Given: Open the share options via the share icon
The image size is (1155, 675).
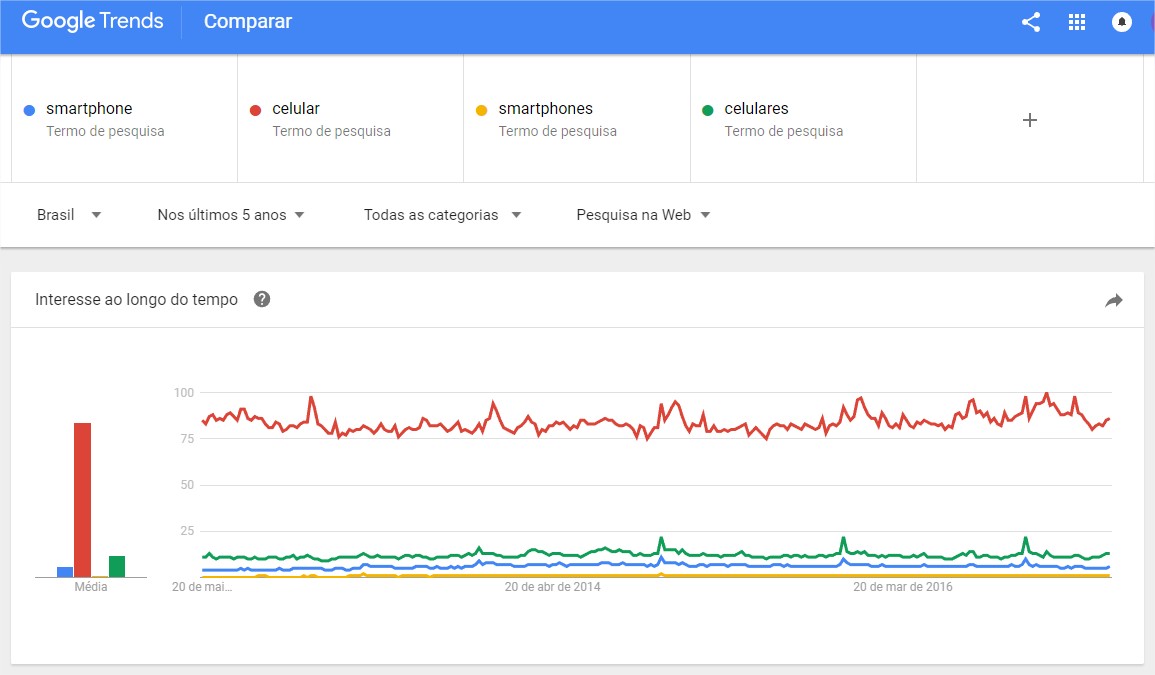Looking at the screenshot, I should [1031, 21].
